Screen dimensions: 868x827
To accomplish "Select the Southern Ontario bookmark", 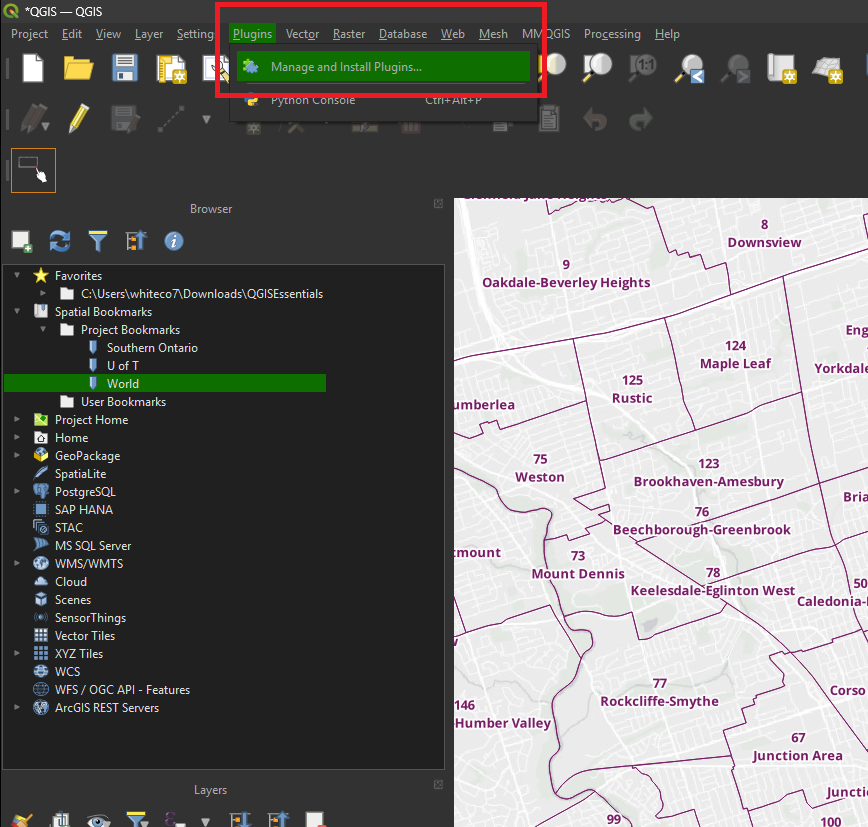I will pos(152,348).
